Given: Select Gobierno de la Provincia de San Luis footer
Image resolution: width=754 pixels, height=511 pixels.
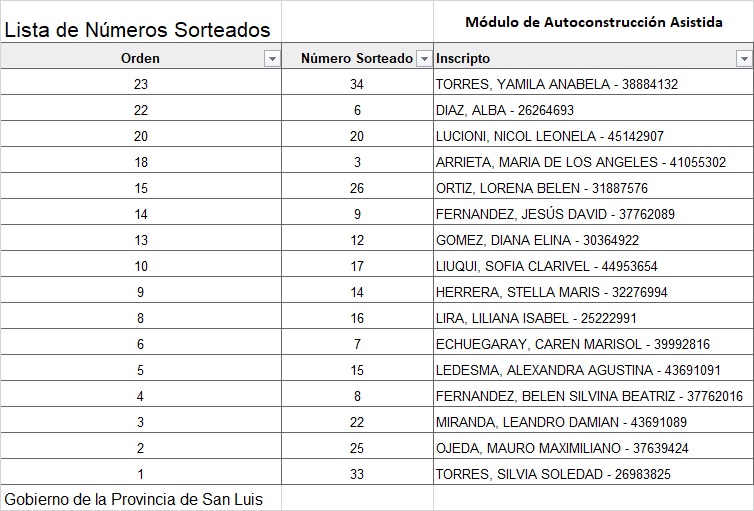Looking at the screenshot, I should [x=134, y=499].
